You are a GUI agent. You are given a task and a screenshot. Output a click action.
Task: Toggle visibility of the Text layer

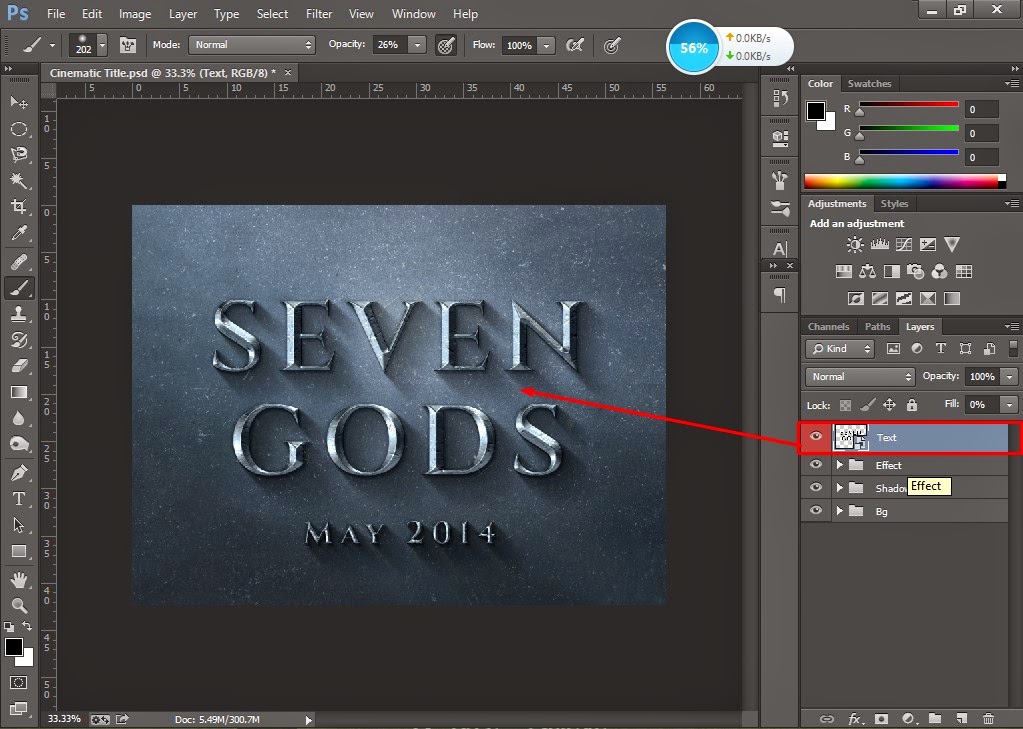tap(816, 437)
